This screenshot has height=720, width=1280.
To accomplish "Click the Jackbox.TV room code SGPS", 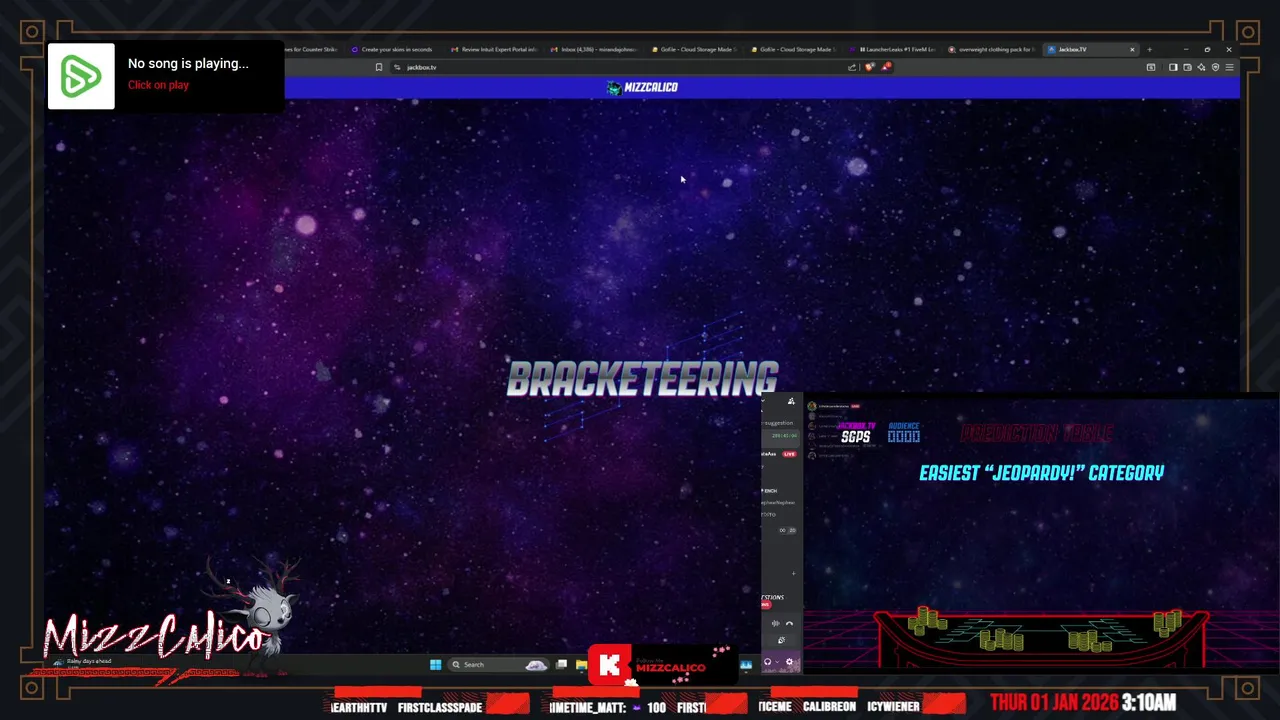I will coord(855,437).
